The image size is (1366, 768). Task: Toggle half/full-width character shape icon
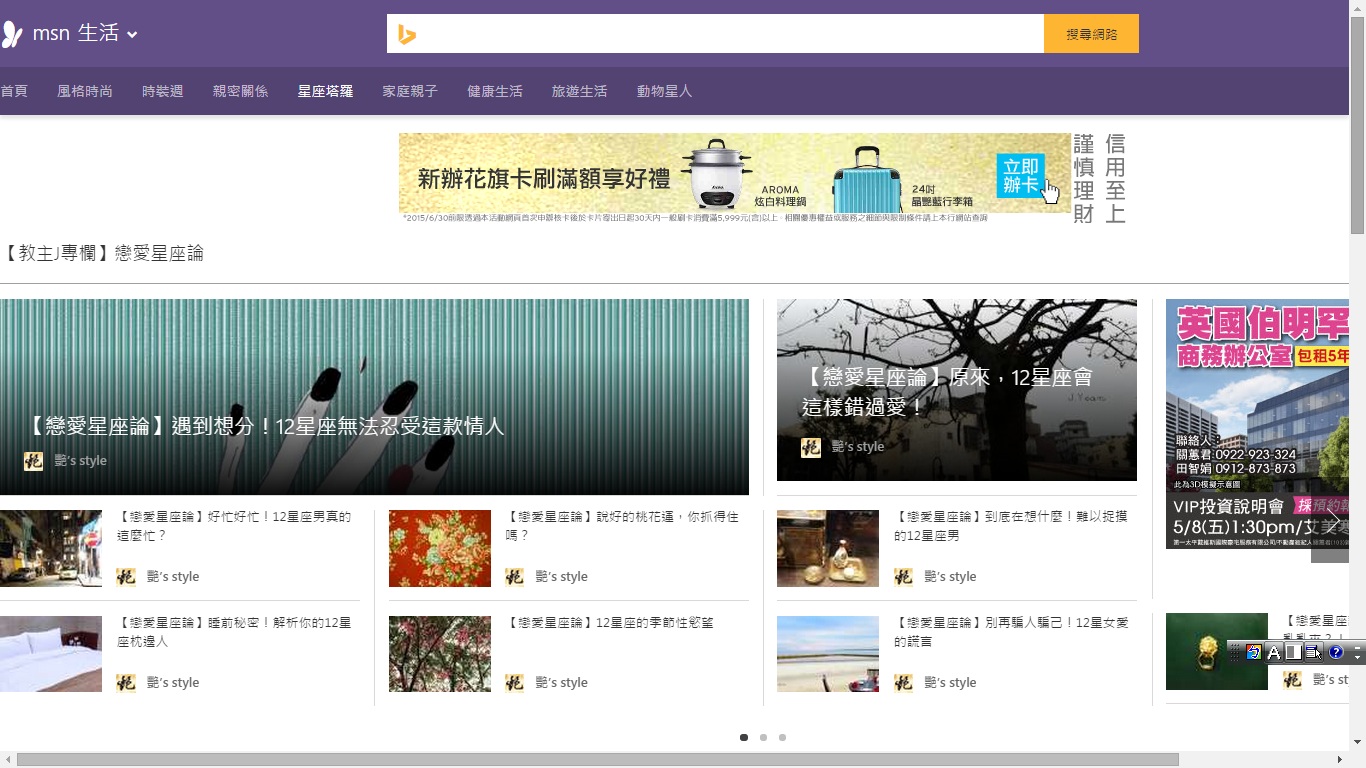[1293, 653]
